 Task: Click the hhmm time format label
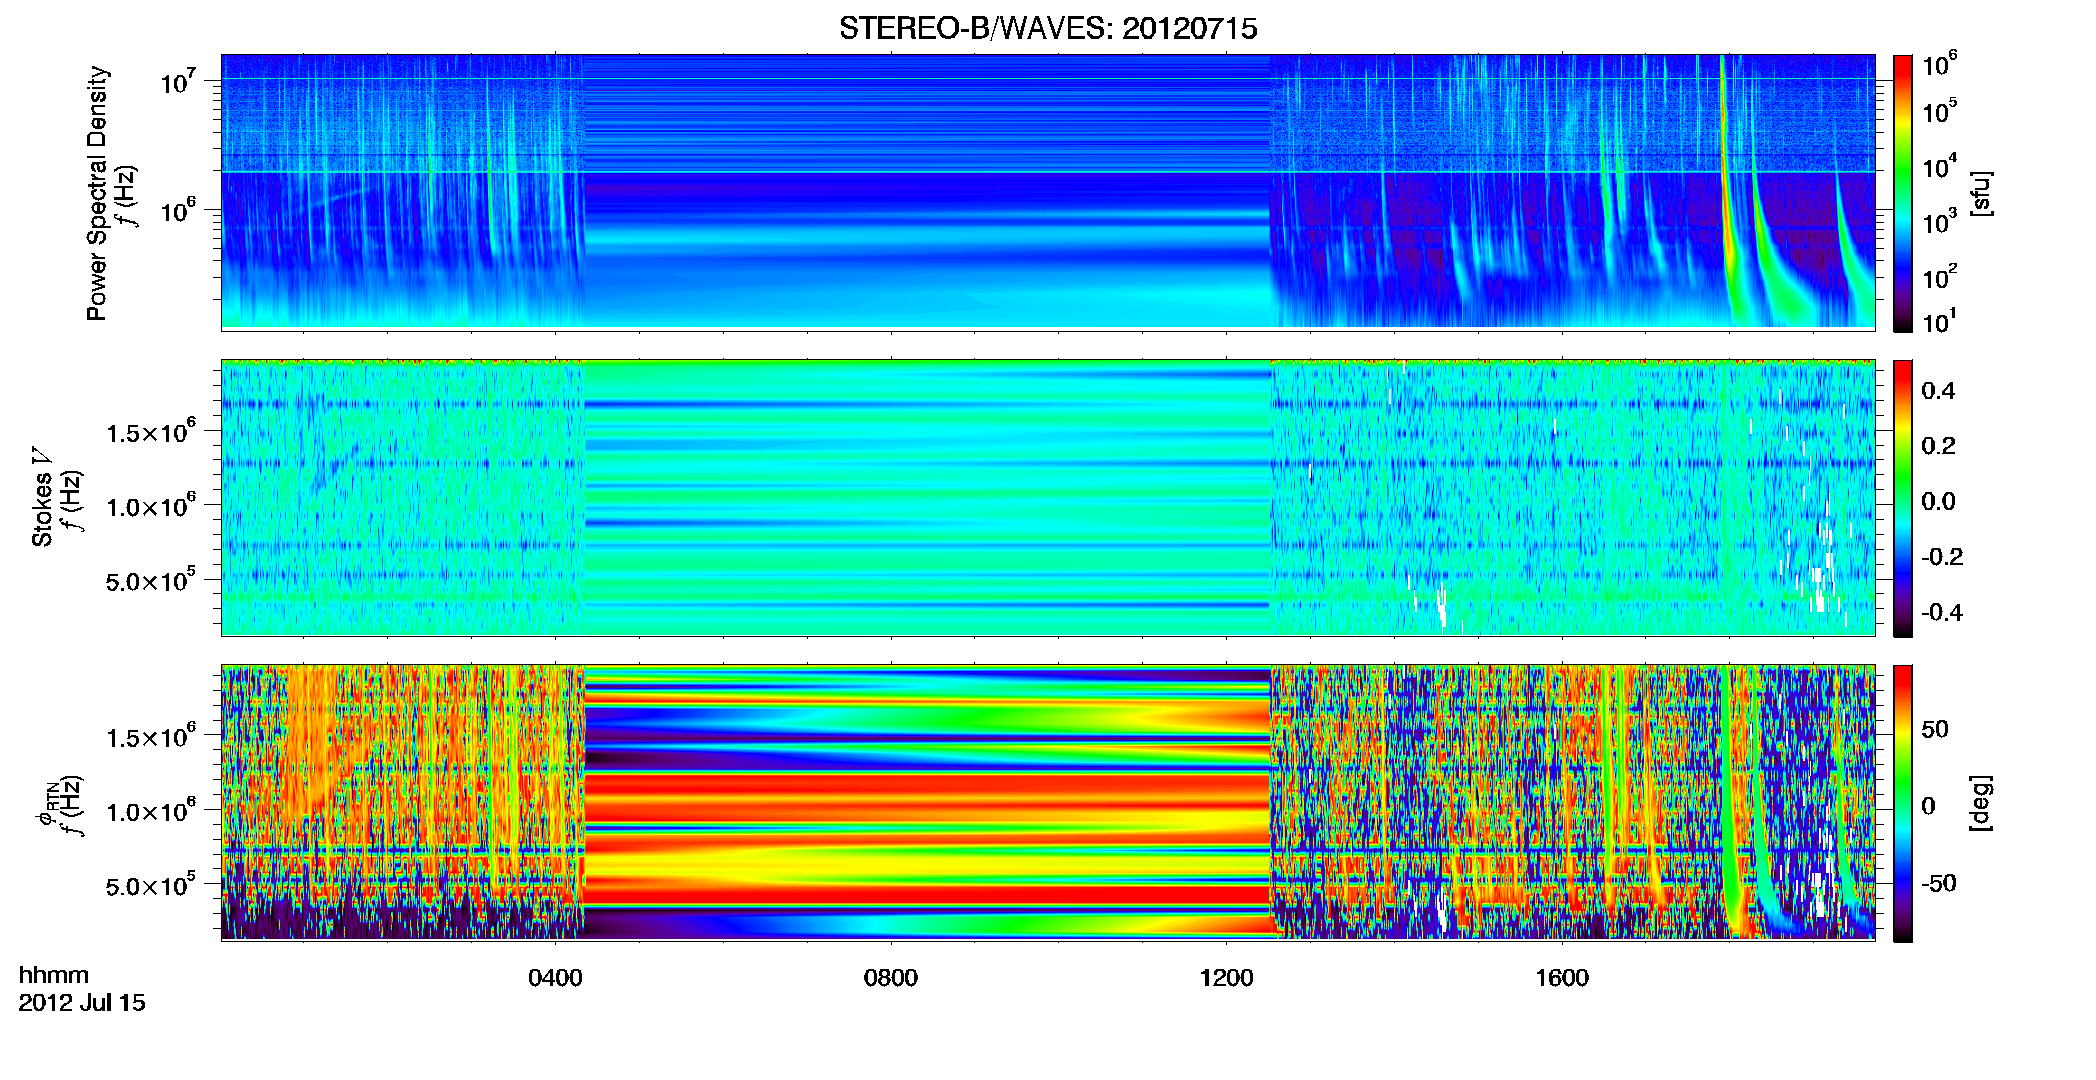[x=54, y=975]
